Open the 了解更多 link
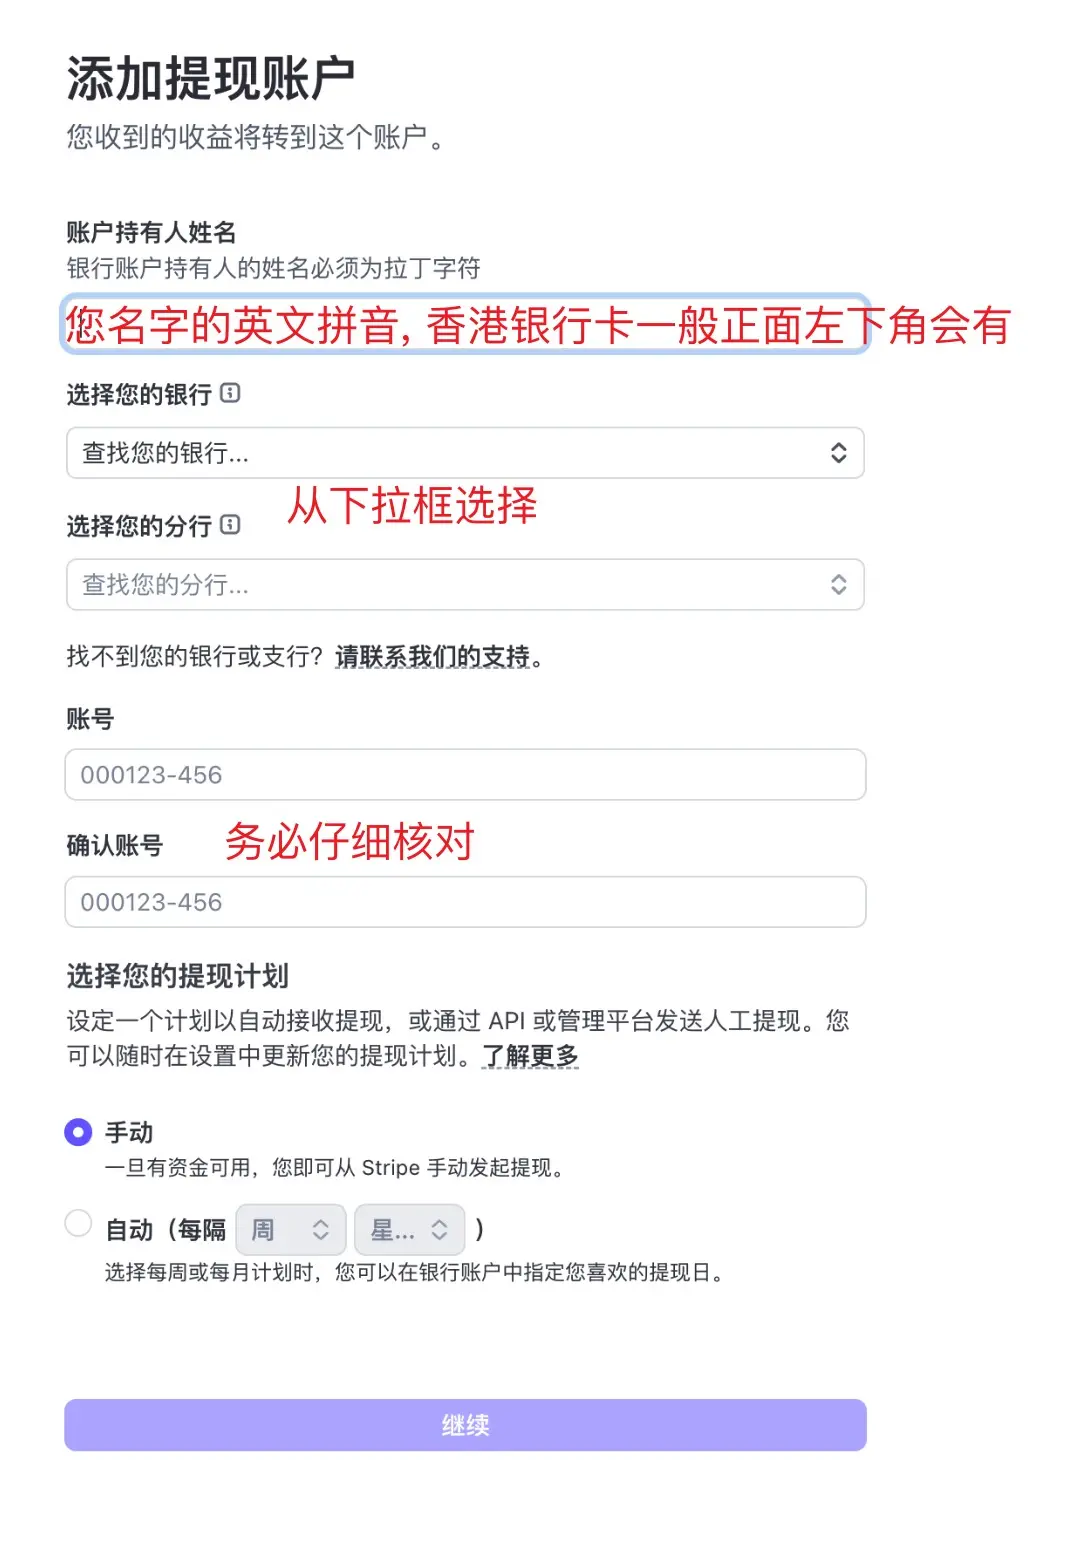 tap(530, 1056)
